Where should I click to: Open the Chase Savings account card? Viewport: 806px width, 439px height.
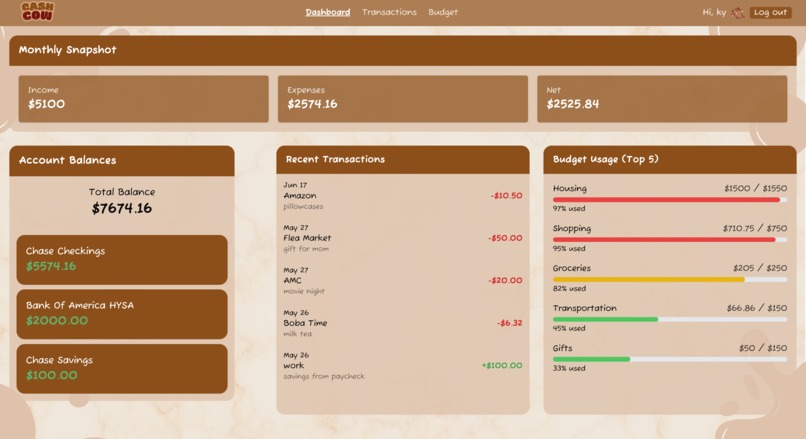tap(122, 369)
